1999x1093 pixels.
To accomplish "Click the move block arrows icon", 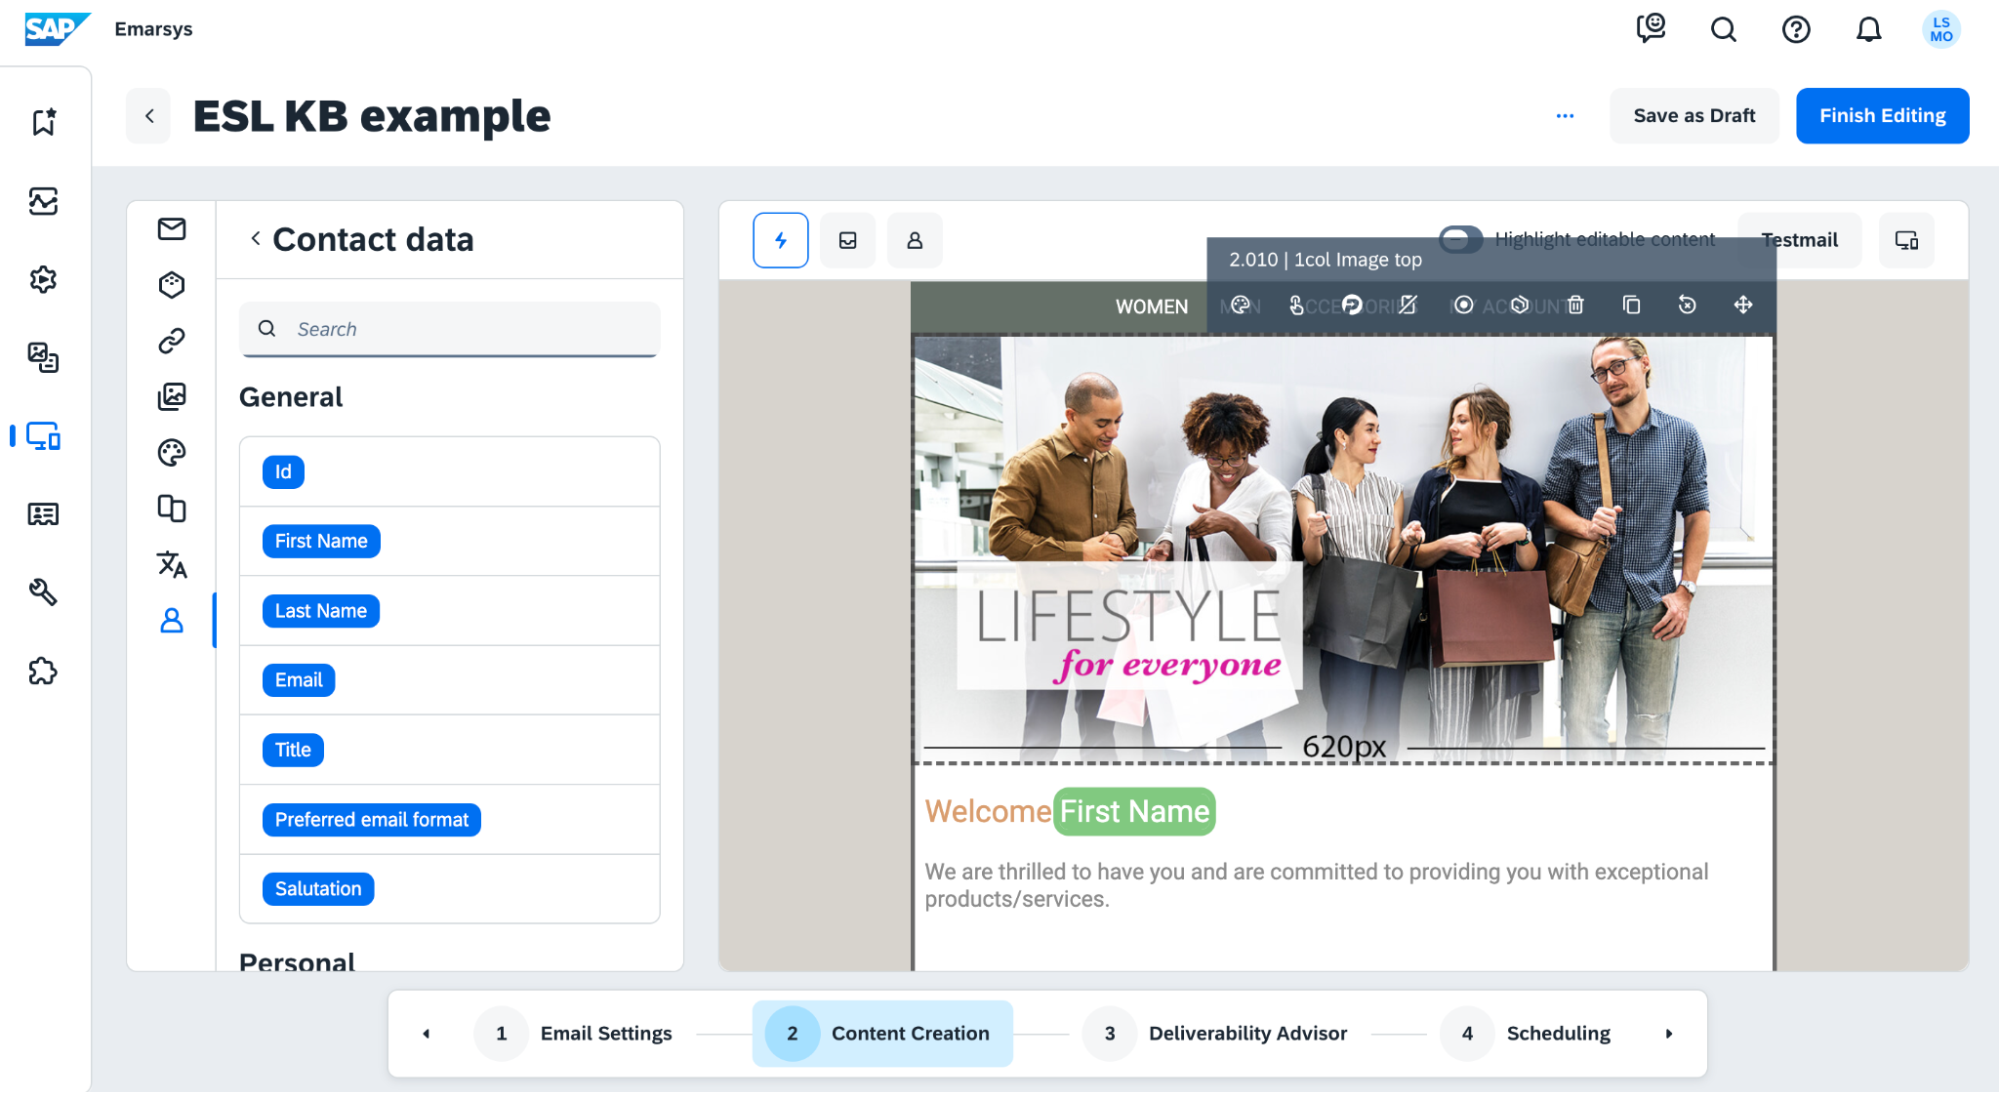I will (1743, 305).
